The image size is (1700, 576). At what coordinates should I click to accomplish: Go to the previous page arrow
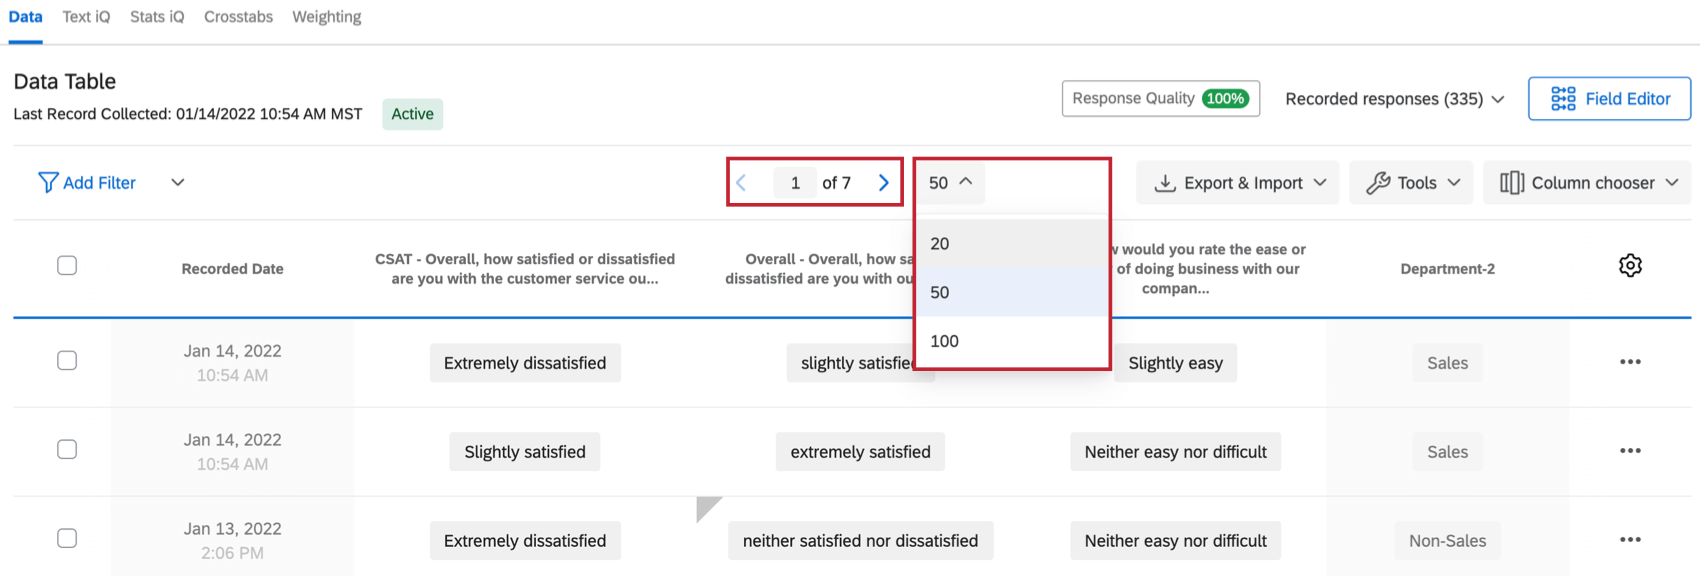click(x=741, y=183)
